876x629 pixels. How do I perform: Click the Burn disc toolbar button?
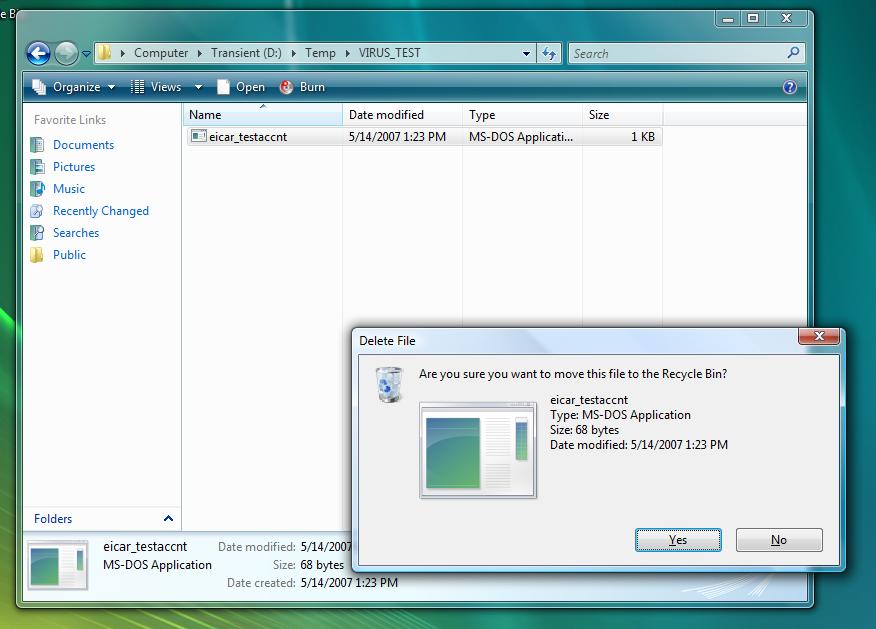pyautogui.click(x=303, y=87)
